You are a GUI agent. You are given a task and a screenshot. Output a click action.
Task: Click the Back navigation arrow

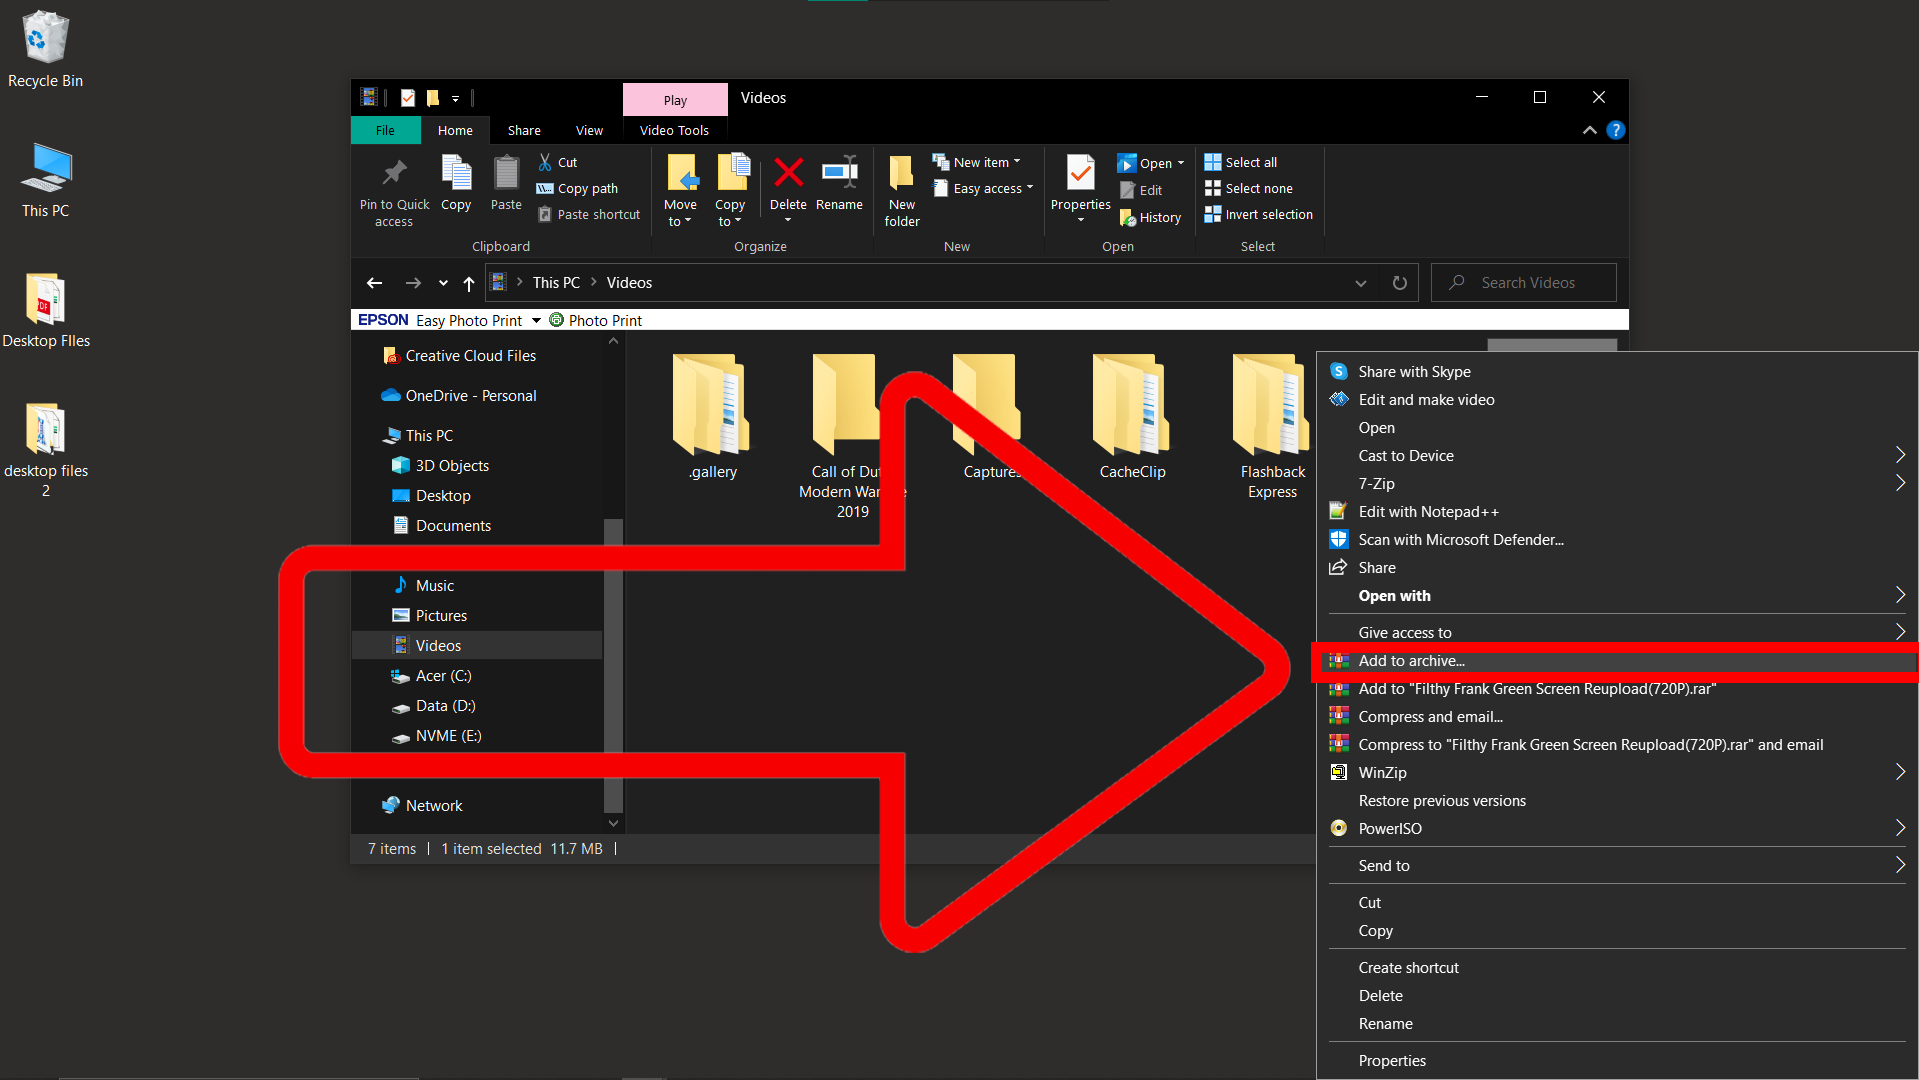pyautogui.click(x=374, y=283)
